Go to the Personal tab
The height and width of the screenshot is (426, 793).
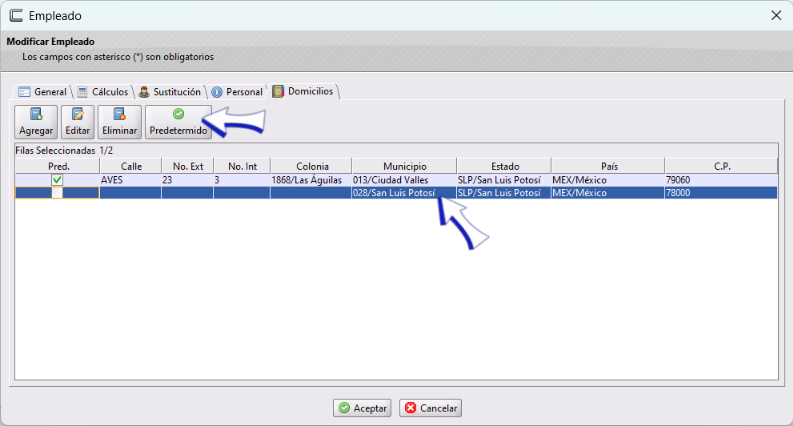click(x=237, y=92)
